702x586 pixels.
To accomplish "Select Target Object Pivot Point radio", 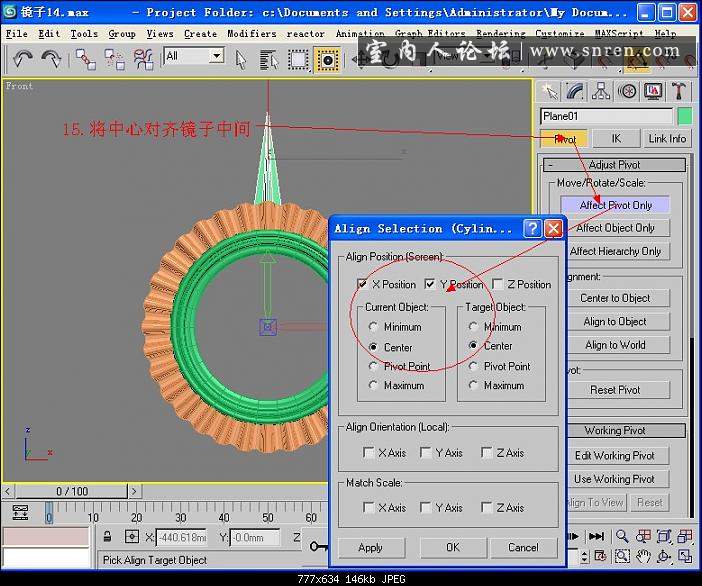I will tap(473, 366).
